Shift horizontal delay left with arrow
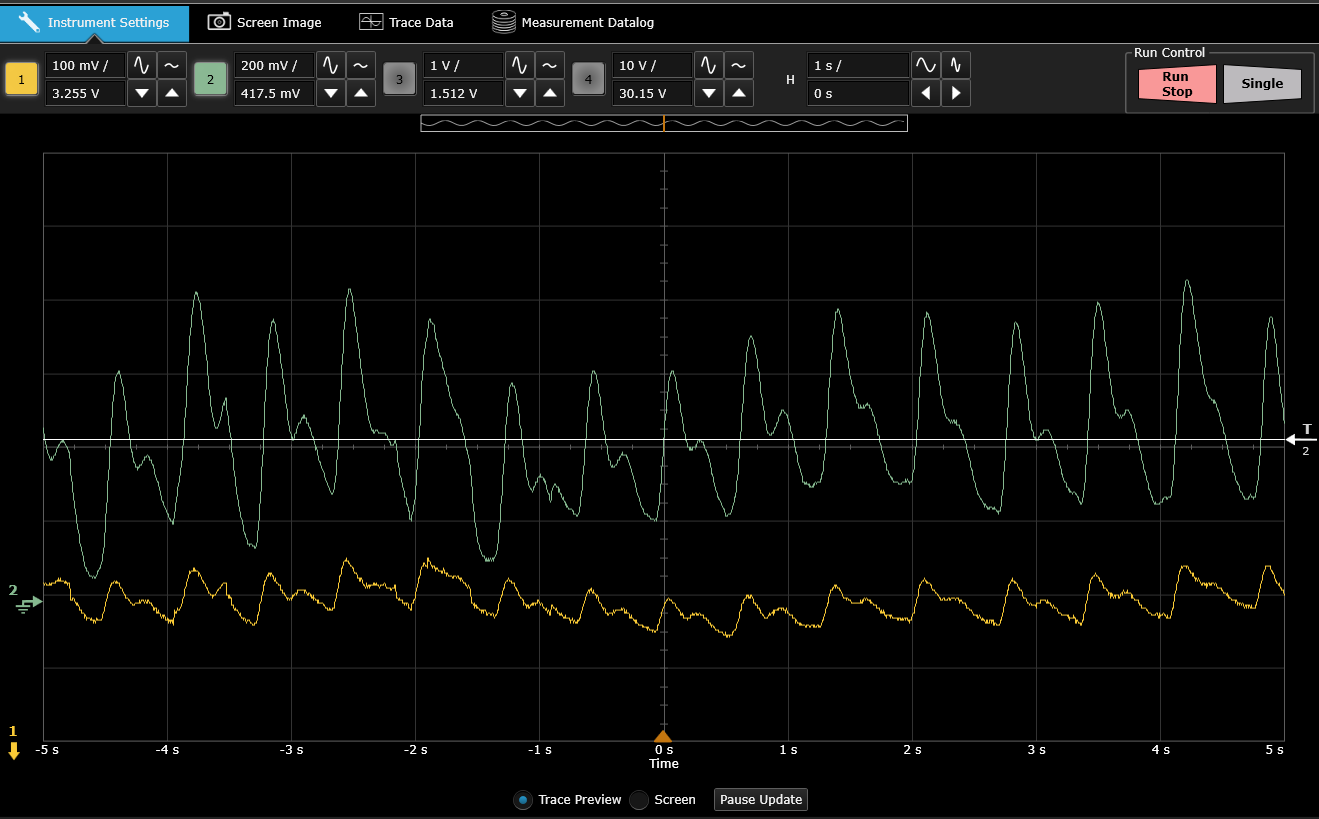The width and height of the screenshot is (1319, 819). coord(926,94)
